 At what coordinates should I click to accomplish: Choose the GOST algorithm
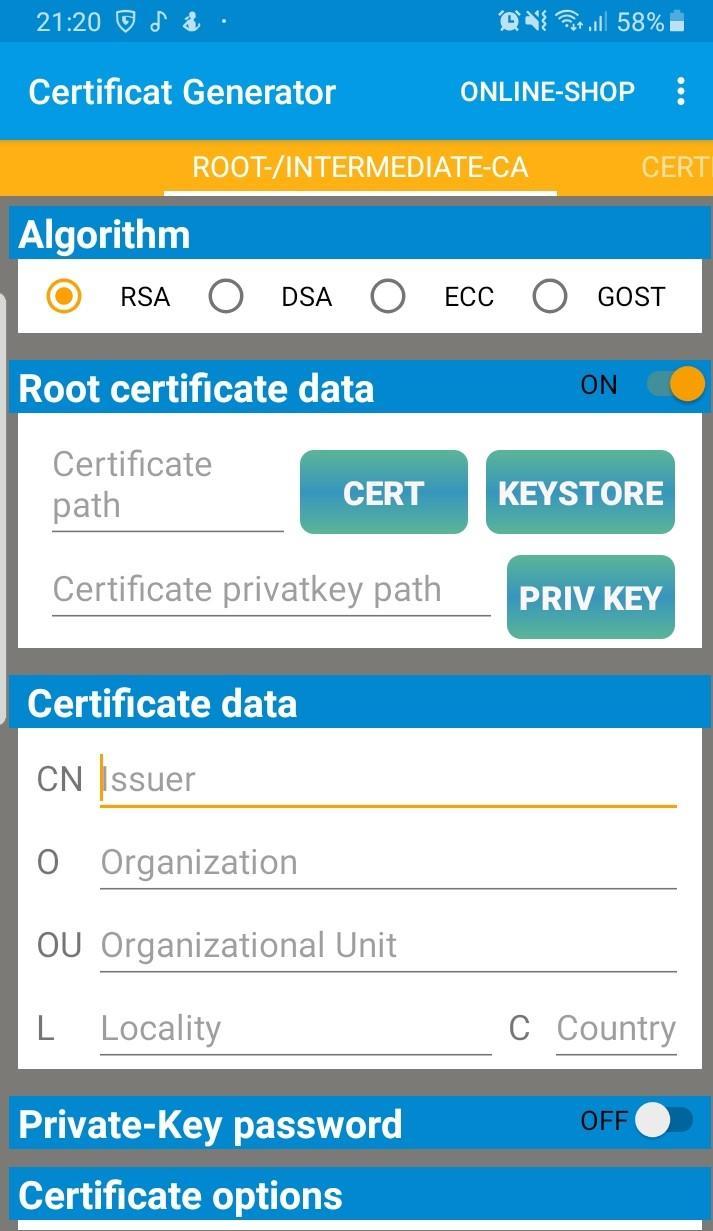tap(550, 296)
